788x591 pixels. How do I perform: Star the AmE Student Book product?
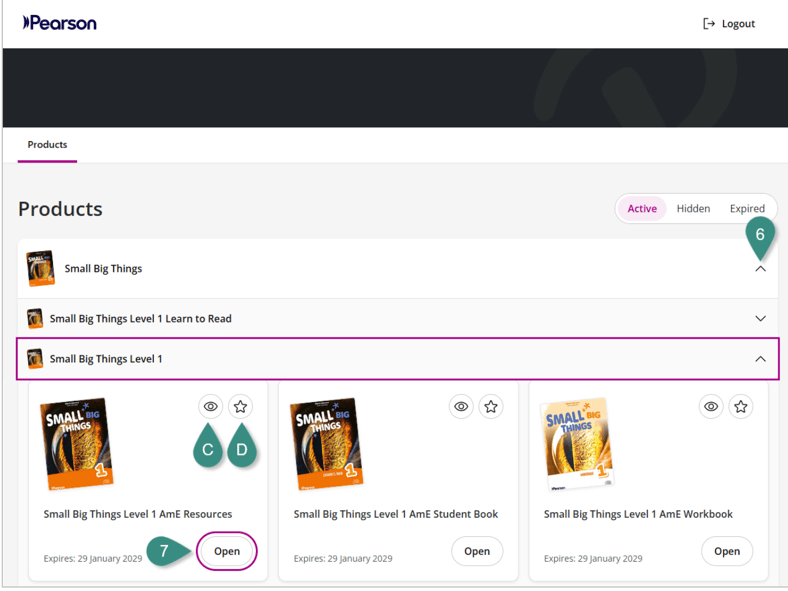490,407
